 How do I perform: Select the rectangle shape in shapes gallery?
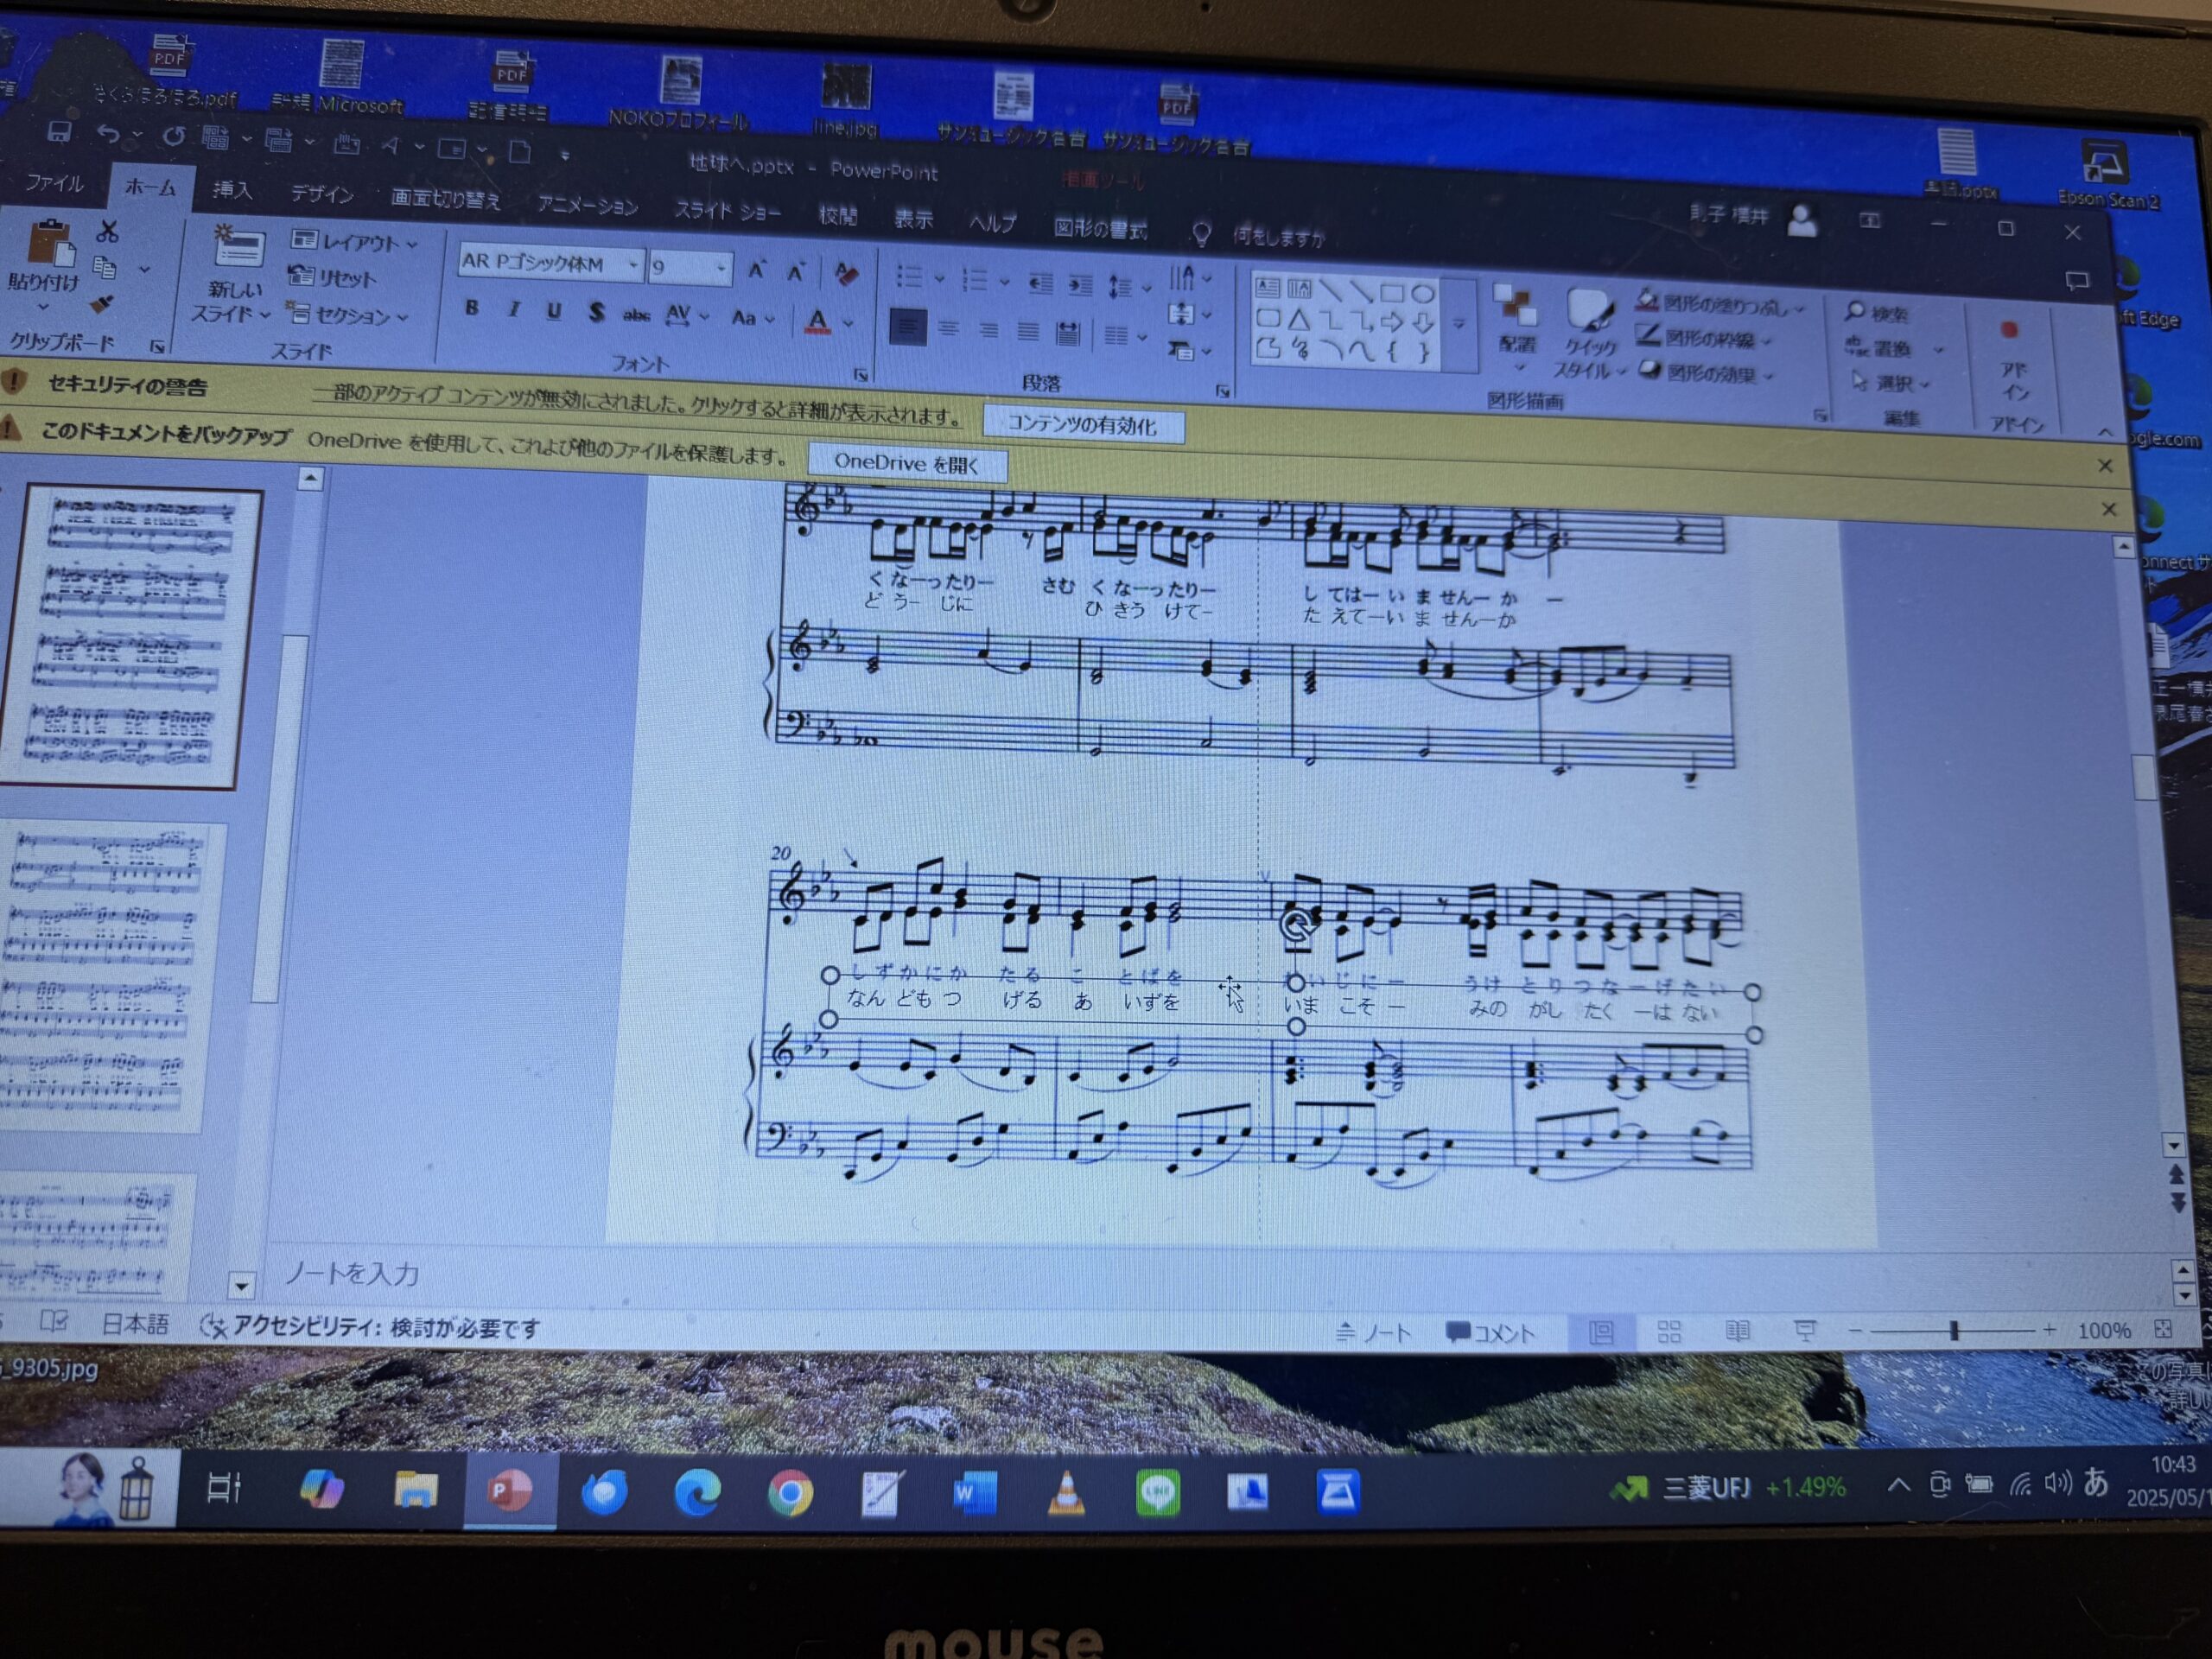tap(1391, 293)
